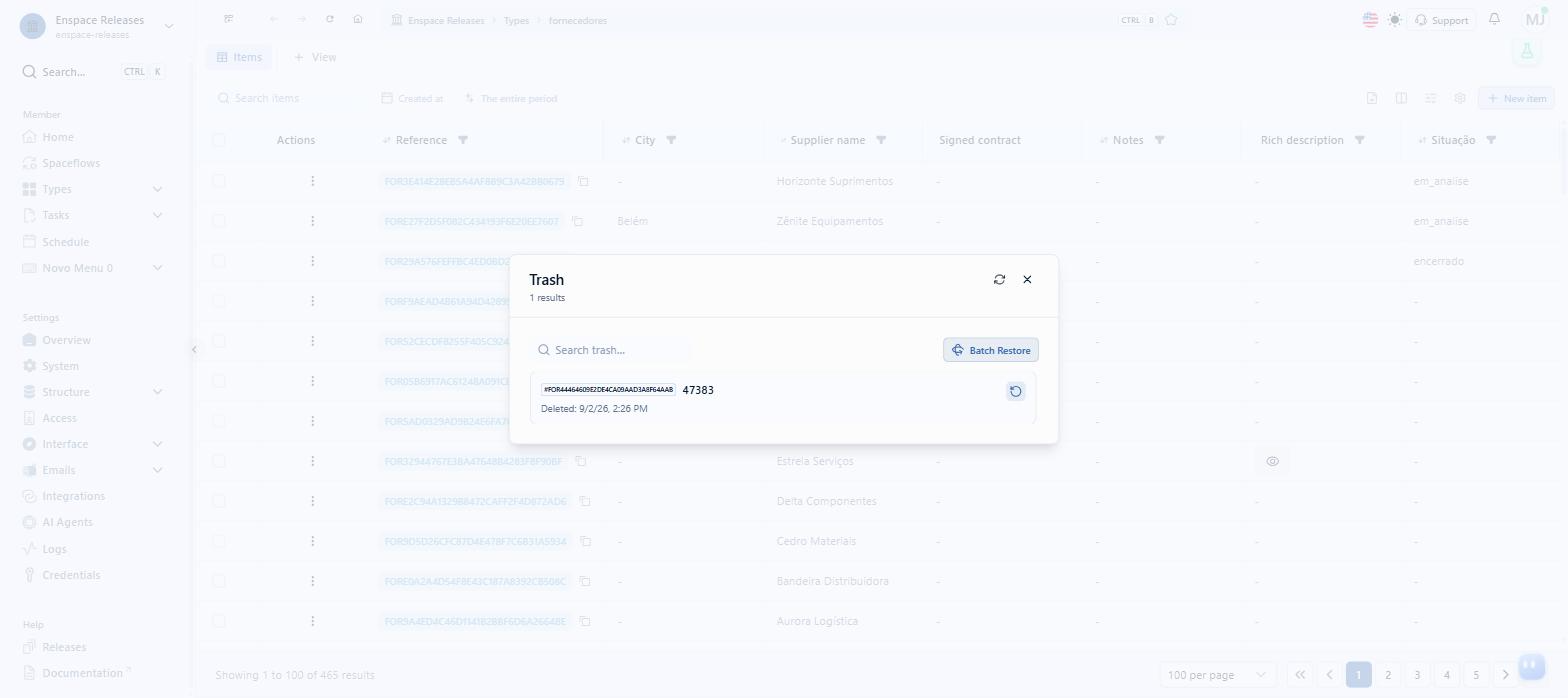Open the Logs page
This screenshot has height=698, width=1568.
54,549
